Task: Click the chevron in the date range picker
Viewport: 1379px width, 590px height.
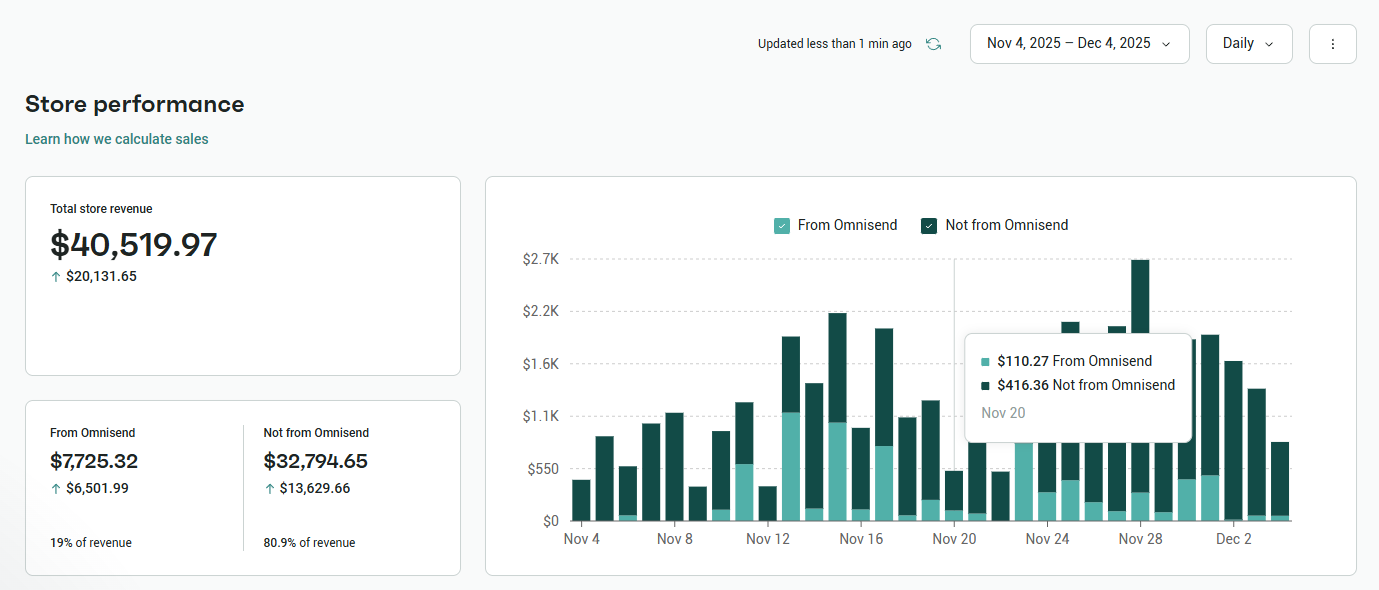Action: tap(1166, 44)
